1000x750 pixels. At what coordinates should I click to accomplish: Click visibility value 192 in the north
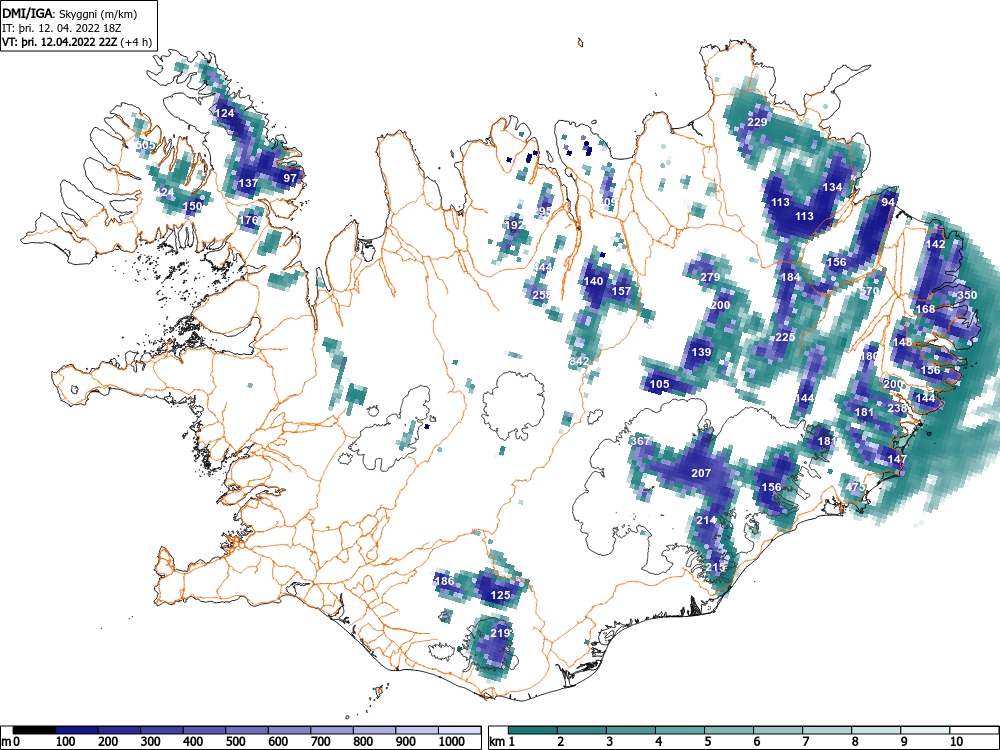tap(514, 224)
